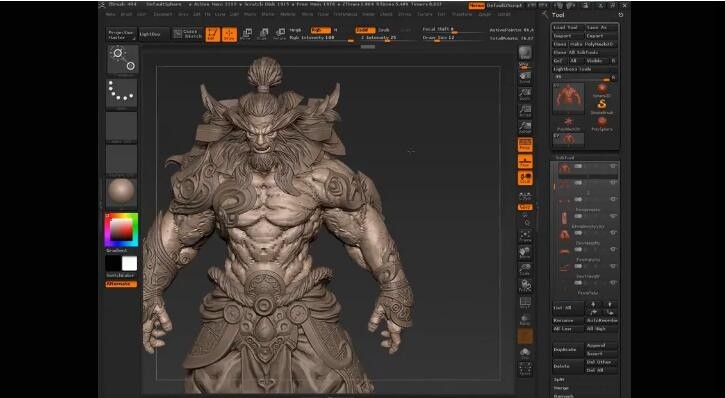Click the Rotate view icon in right shelf
The width and height of the screenshot is (725, 398).
pos(525,286)
